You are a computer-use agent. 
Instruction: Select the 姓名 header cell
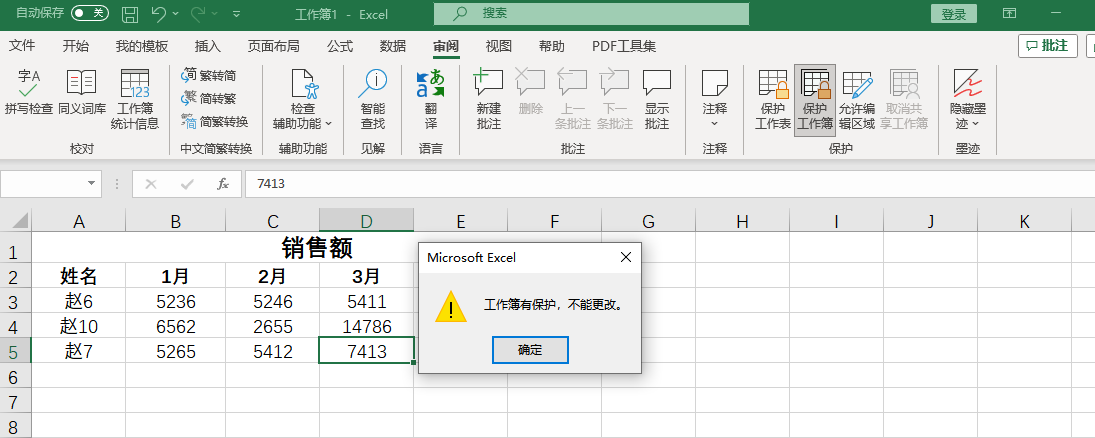tap(79, 277)
